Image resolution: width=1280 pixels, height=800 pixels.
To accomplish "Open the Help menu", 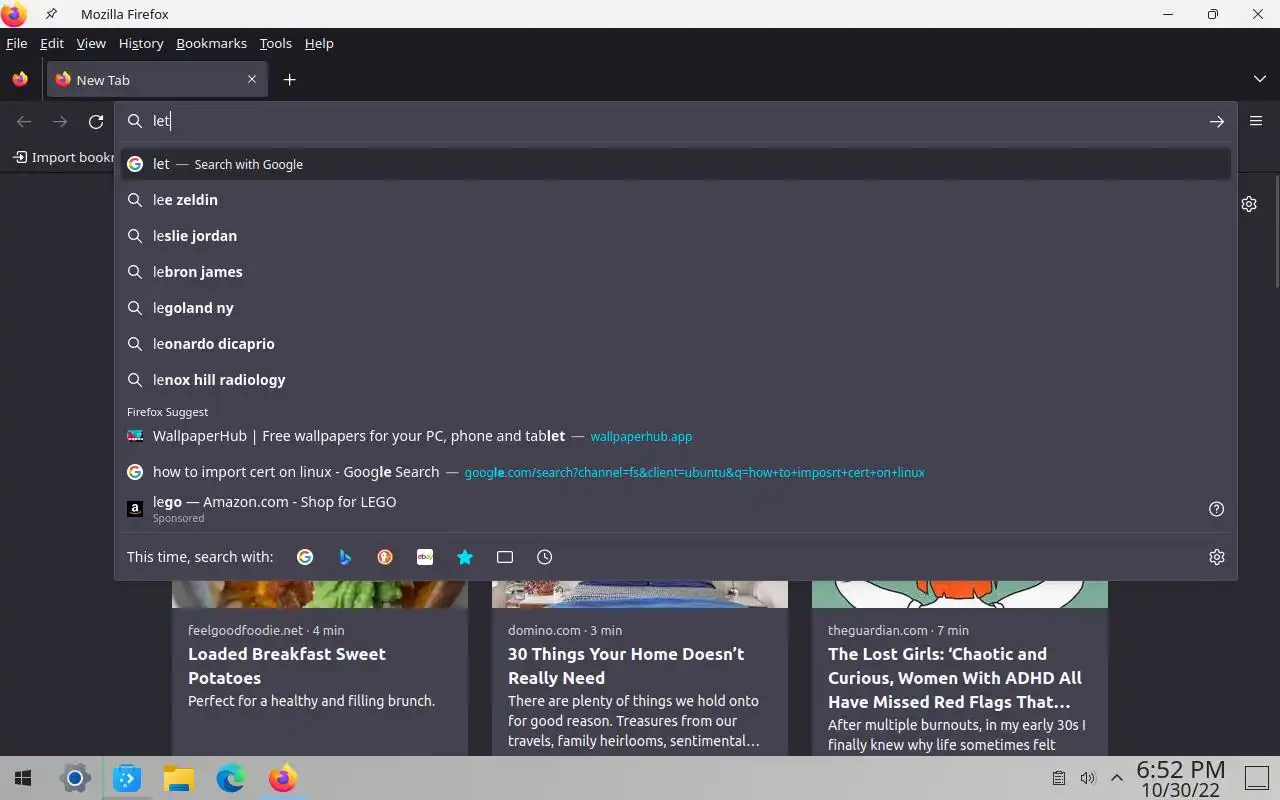I will coord(319,43).
